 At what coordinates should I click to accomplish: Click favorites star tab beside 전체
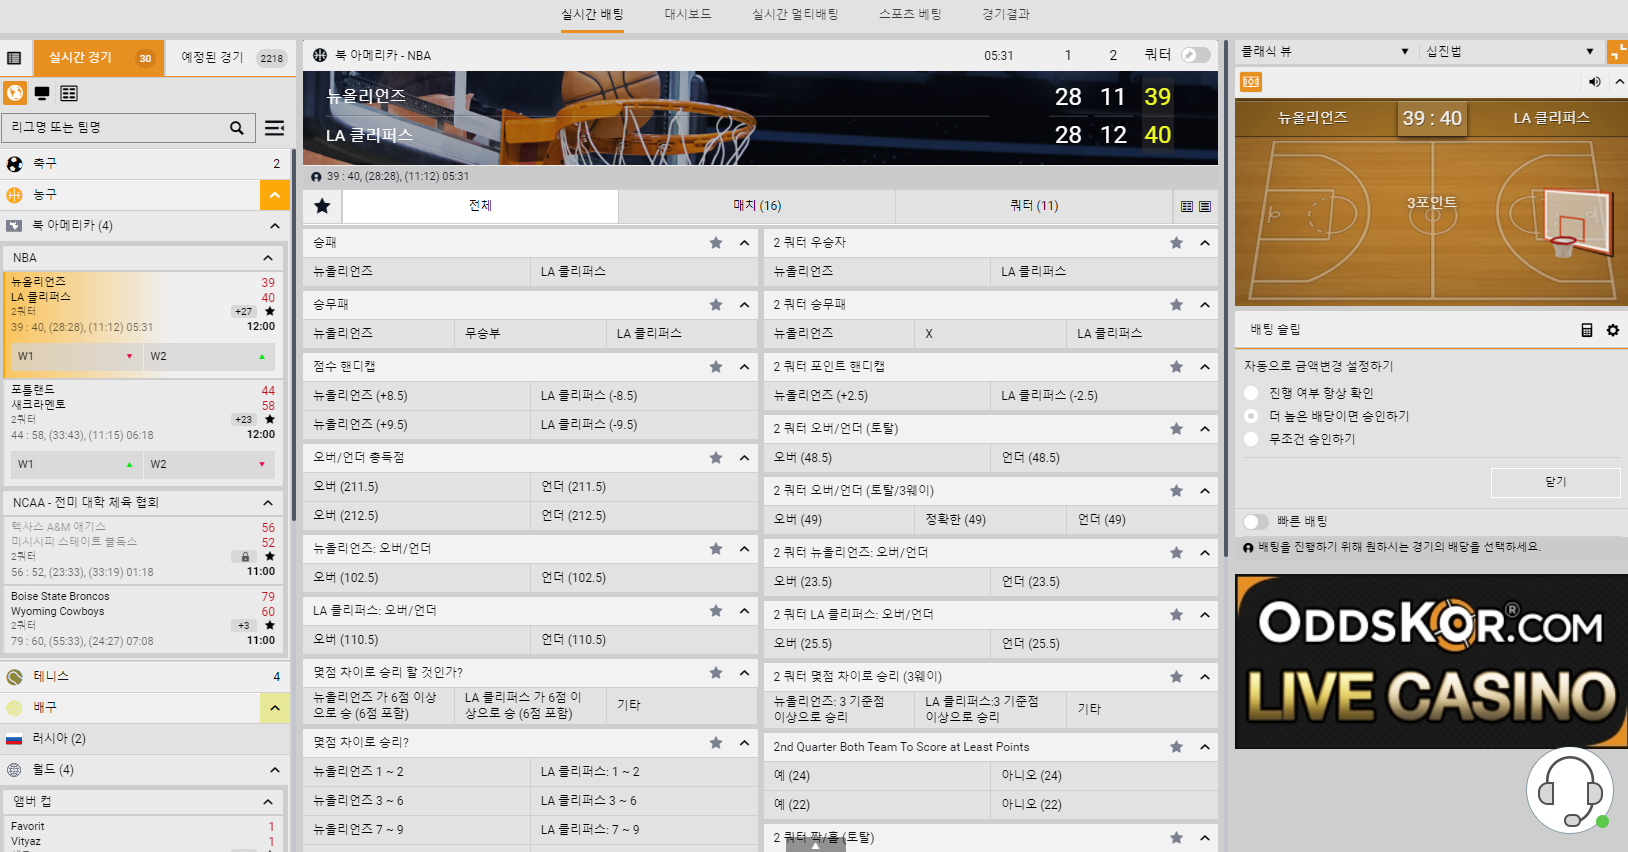pos(322,206)
